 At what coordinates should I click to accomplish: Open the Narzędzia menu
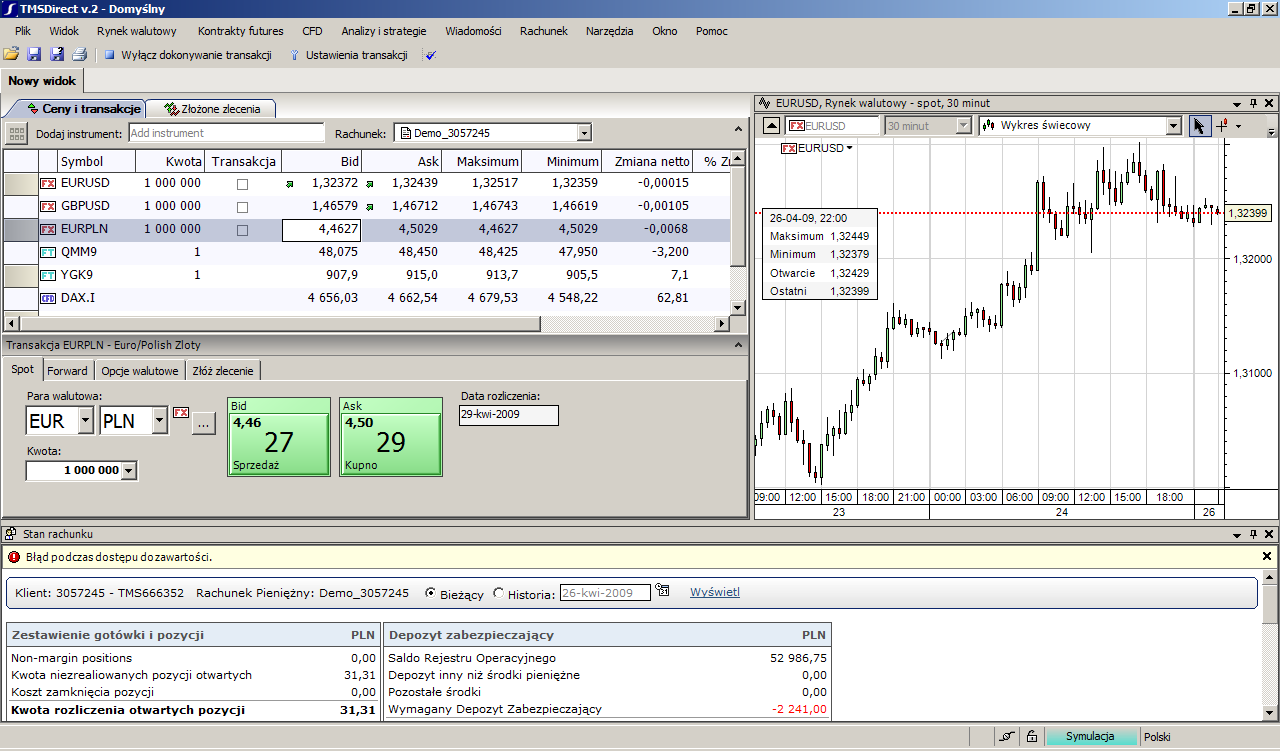coord(610,31)
